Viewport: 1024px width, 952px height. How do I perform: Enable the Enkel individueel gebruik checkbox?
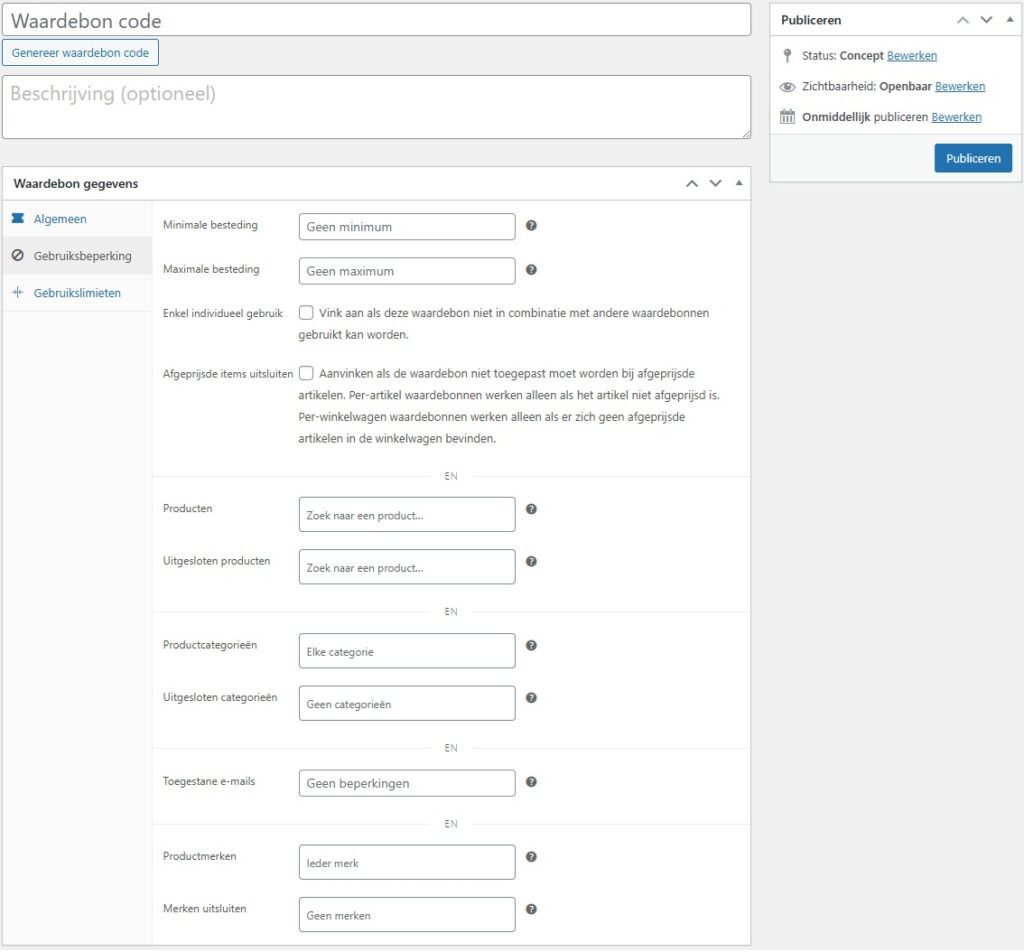click(306, 313)
